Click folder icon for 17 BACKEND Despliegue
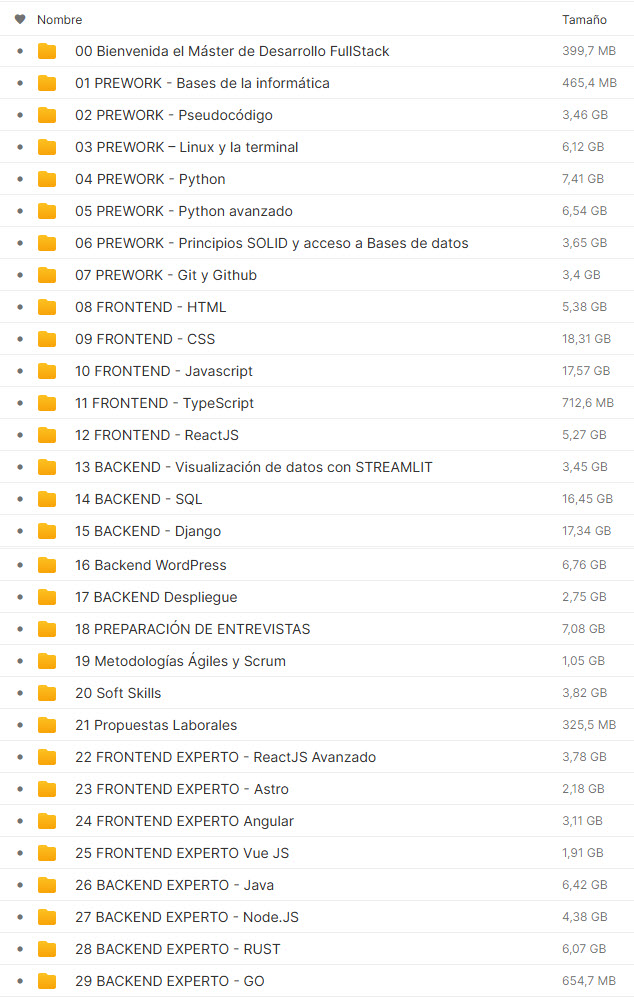Viewport: 634px width, 999px height. click(47, 597)
